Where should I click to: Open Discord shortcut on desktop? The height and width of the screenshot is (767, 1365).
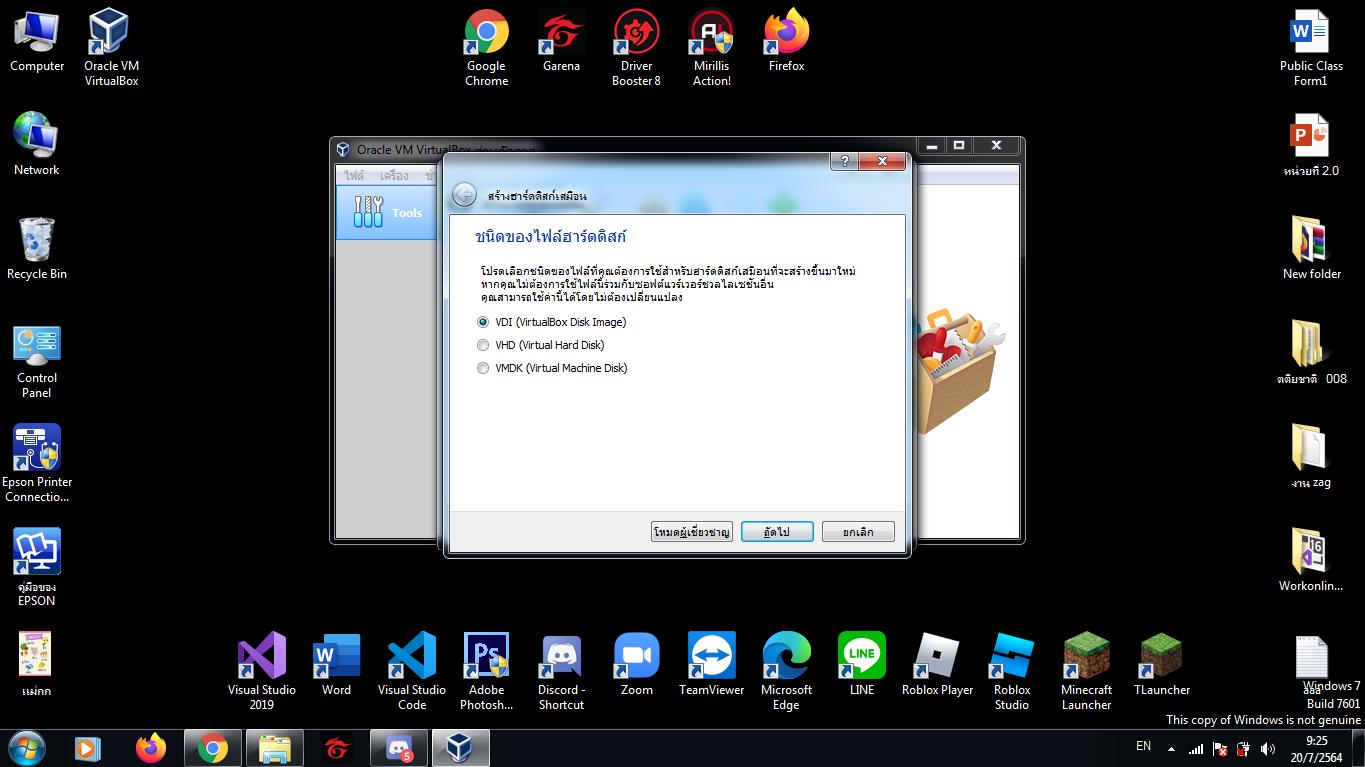click(x=561, y=671)
